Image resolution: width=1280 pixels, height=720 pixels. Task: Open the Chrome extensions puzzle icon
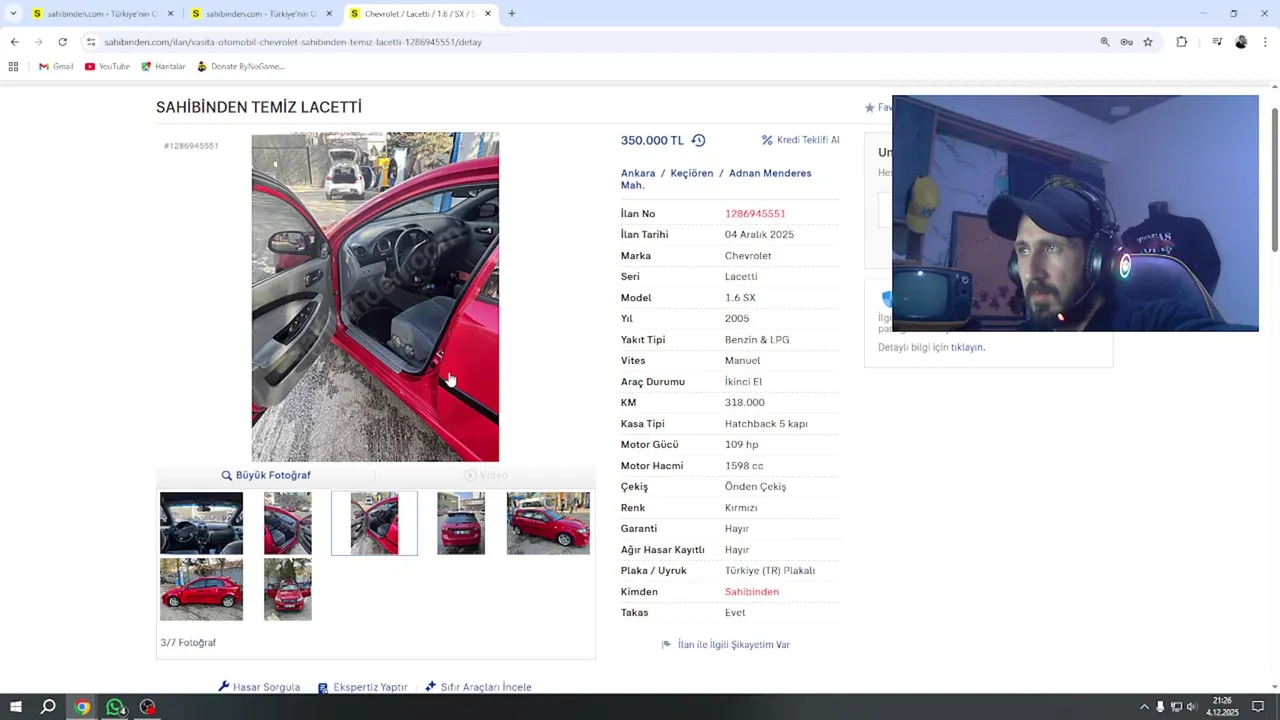[x=1181, y=42]
